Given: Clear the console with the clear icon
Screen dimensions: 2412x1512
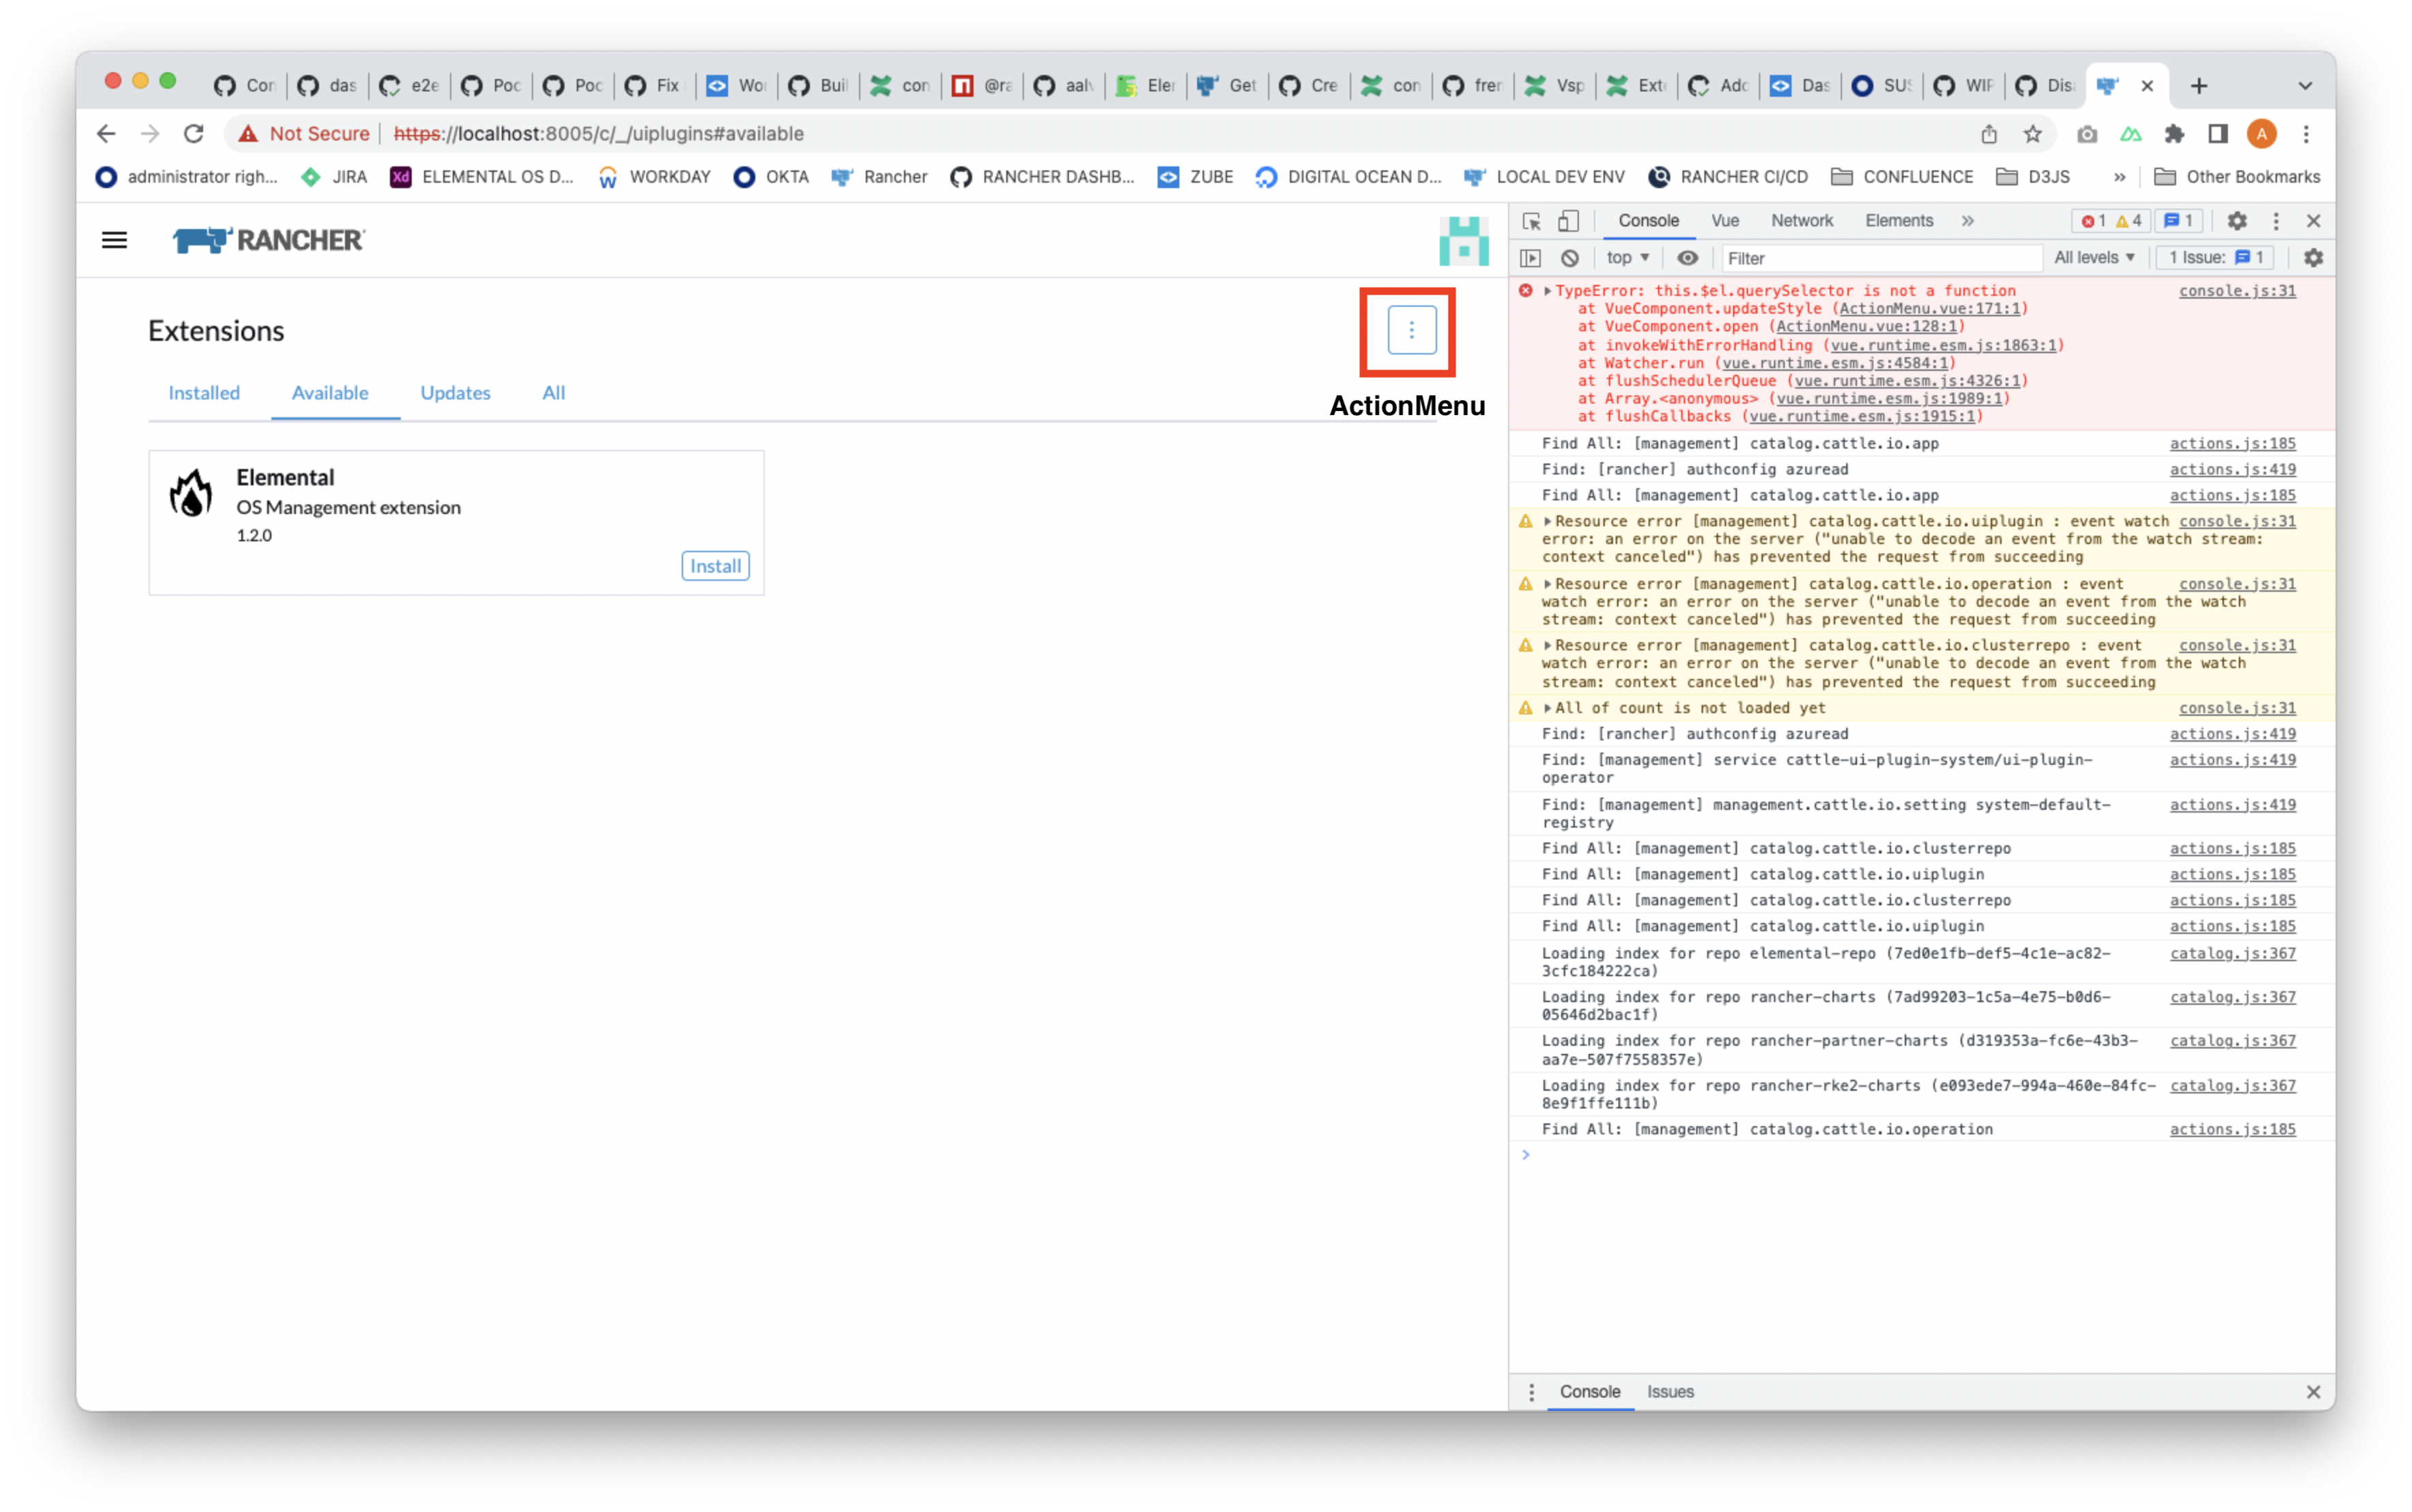Looking at the screenshot, I should point(1569,258).
